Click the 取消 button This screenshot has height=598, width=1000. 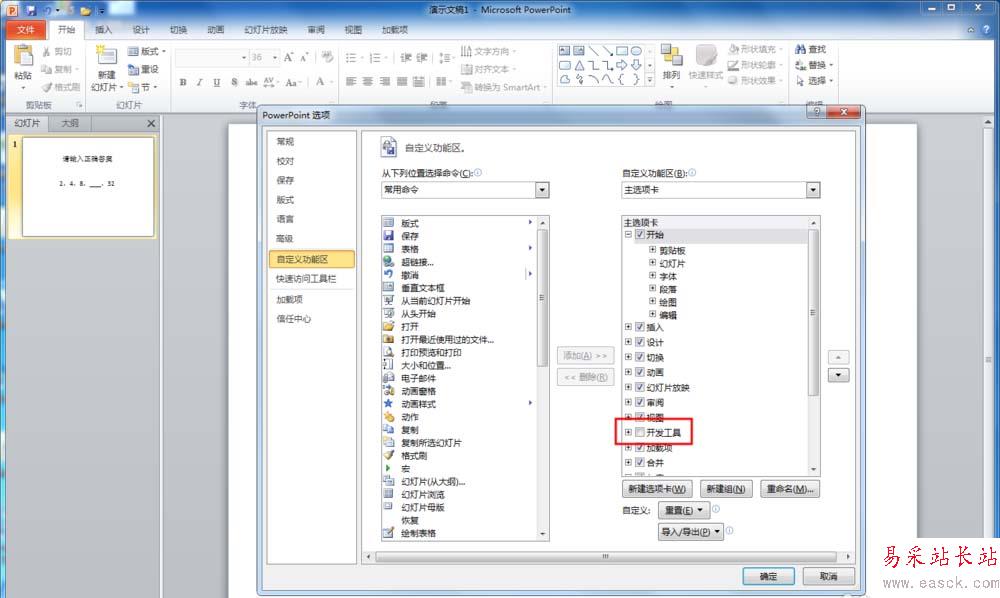click(x=828, y=576)
